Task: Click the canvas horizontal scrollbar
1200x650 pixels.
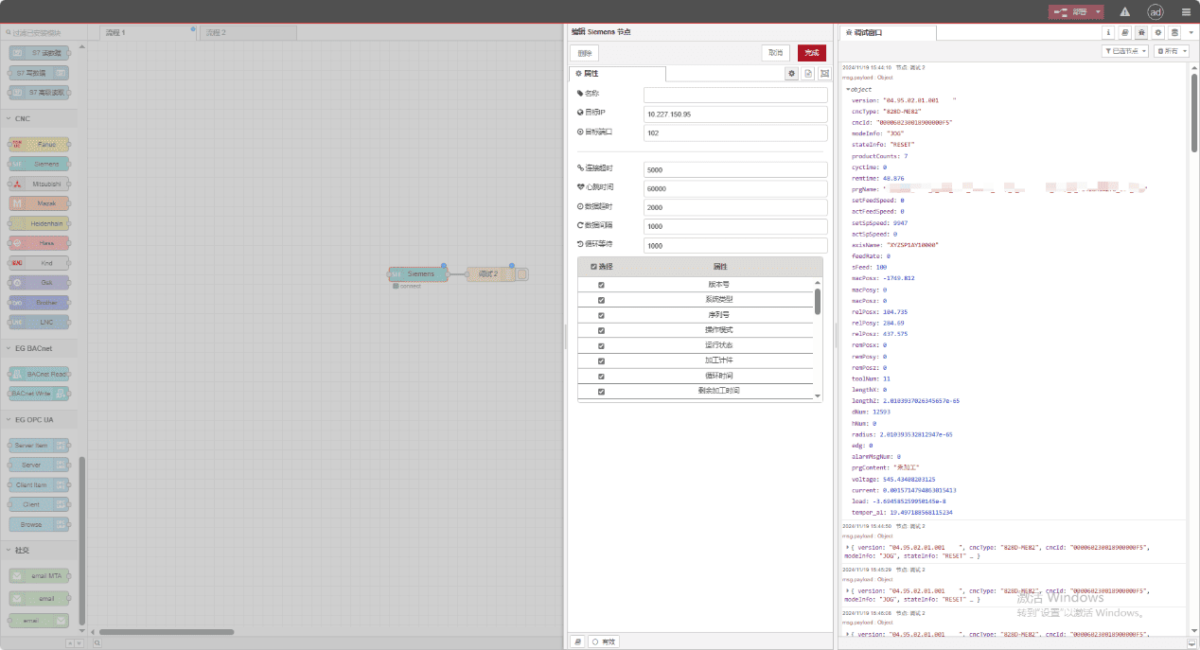Action: click(167, 632)
